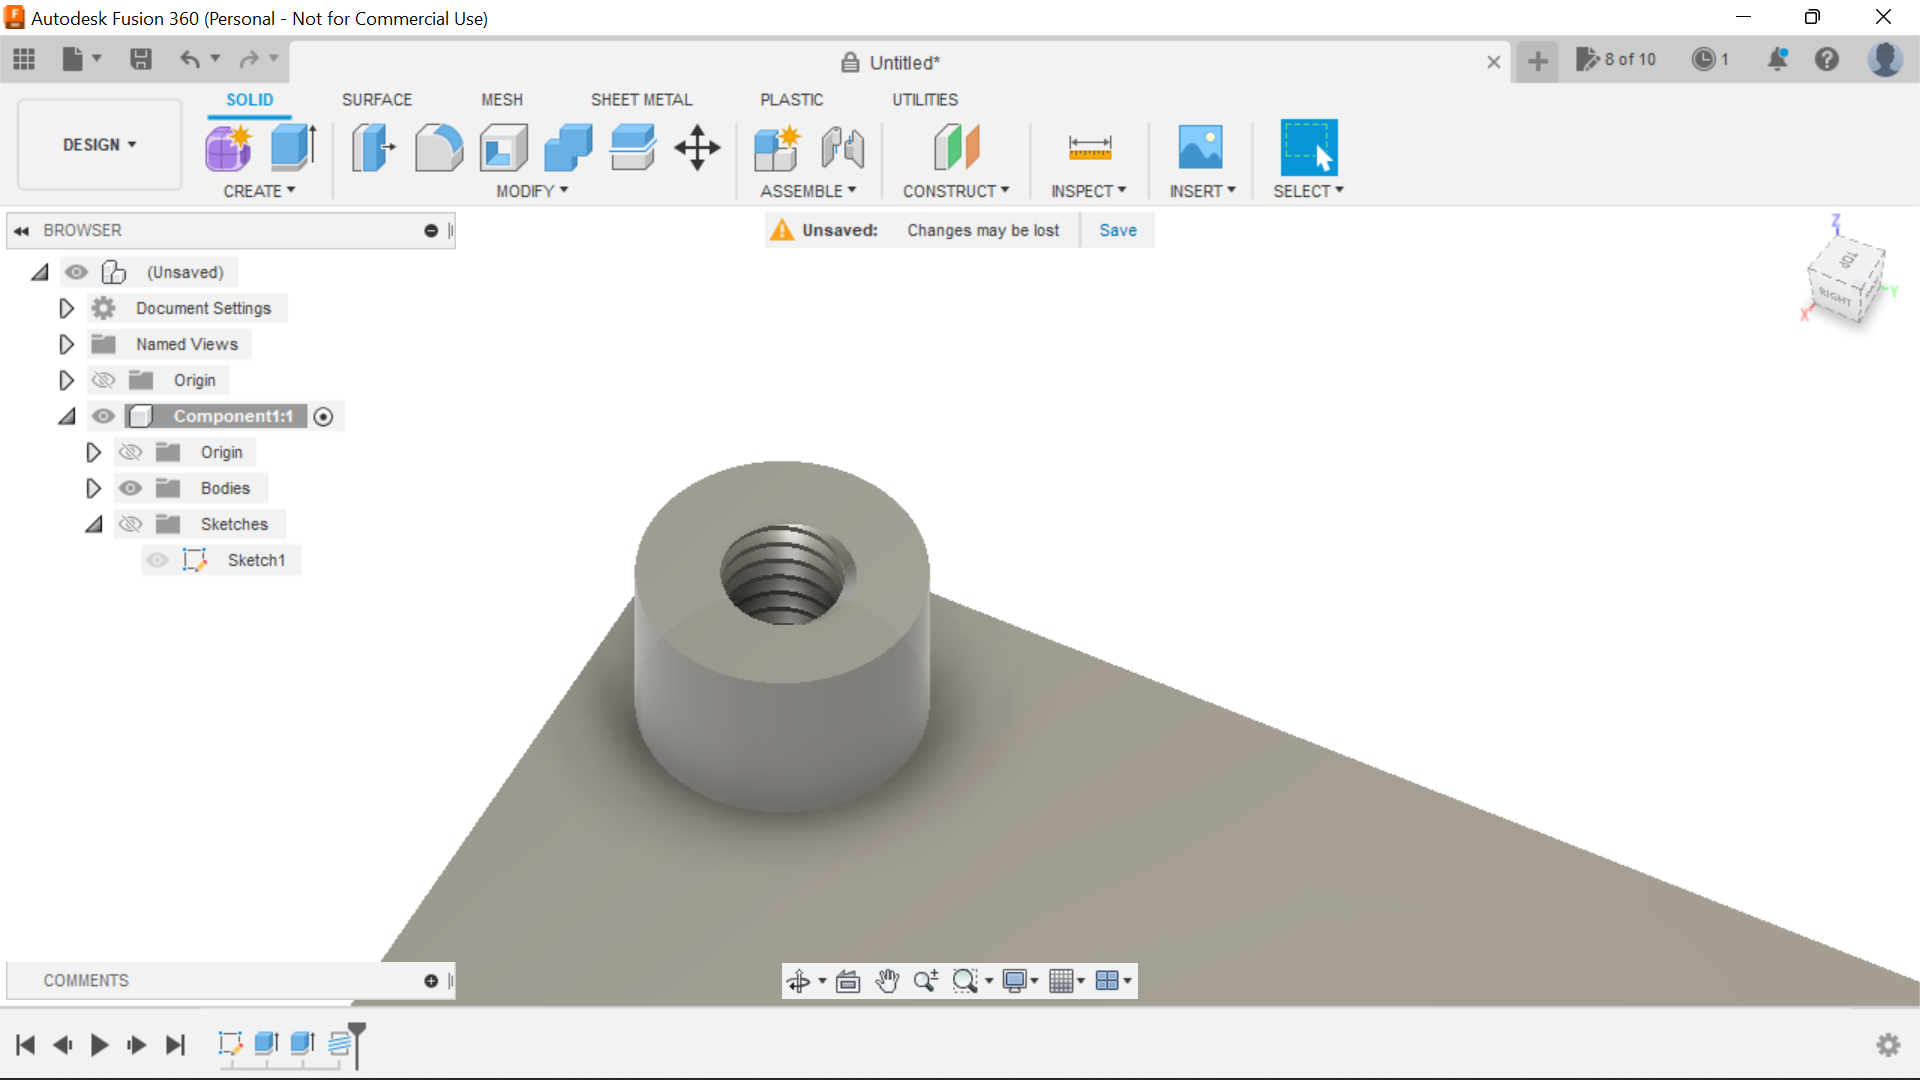Toggle visibility of Sketch1
Screen dimensions: 1920x1080
tap(157, 560)
